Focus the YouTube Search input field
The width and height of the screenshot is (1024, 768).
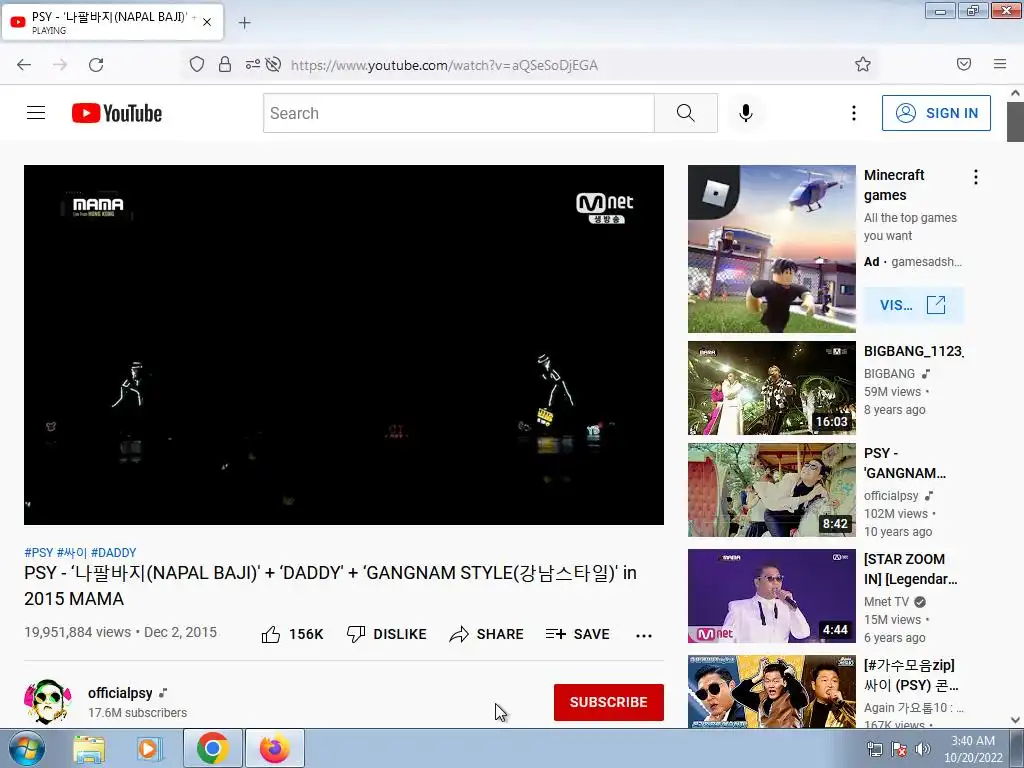pyautogui.click(x=458, y=113)
